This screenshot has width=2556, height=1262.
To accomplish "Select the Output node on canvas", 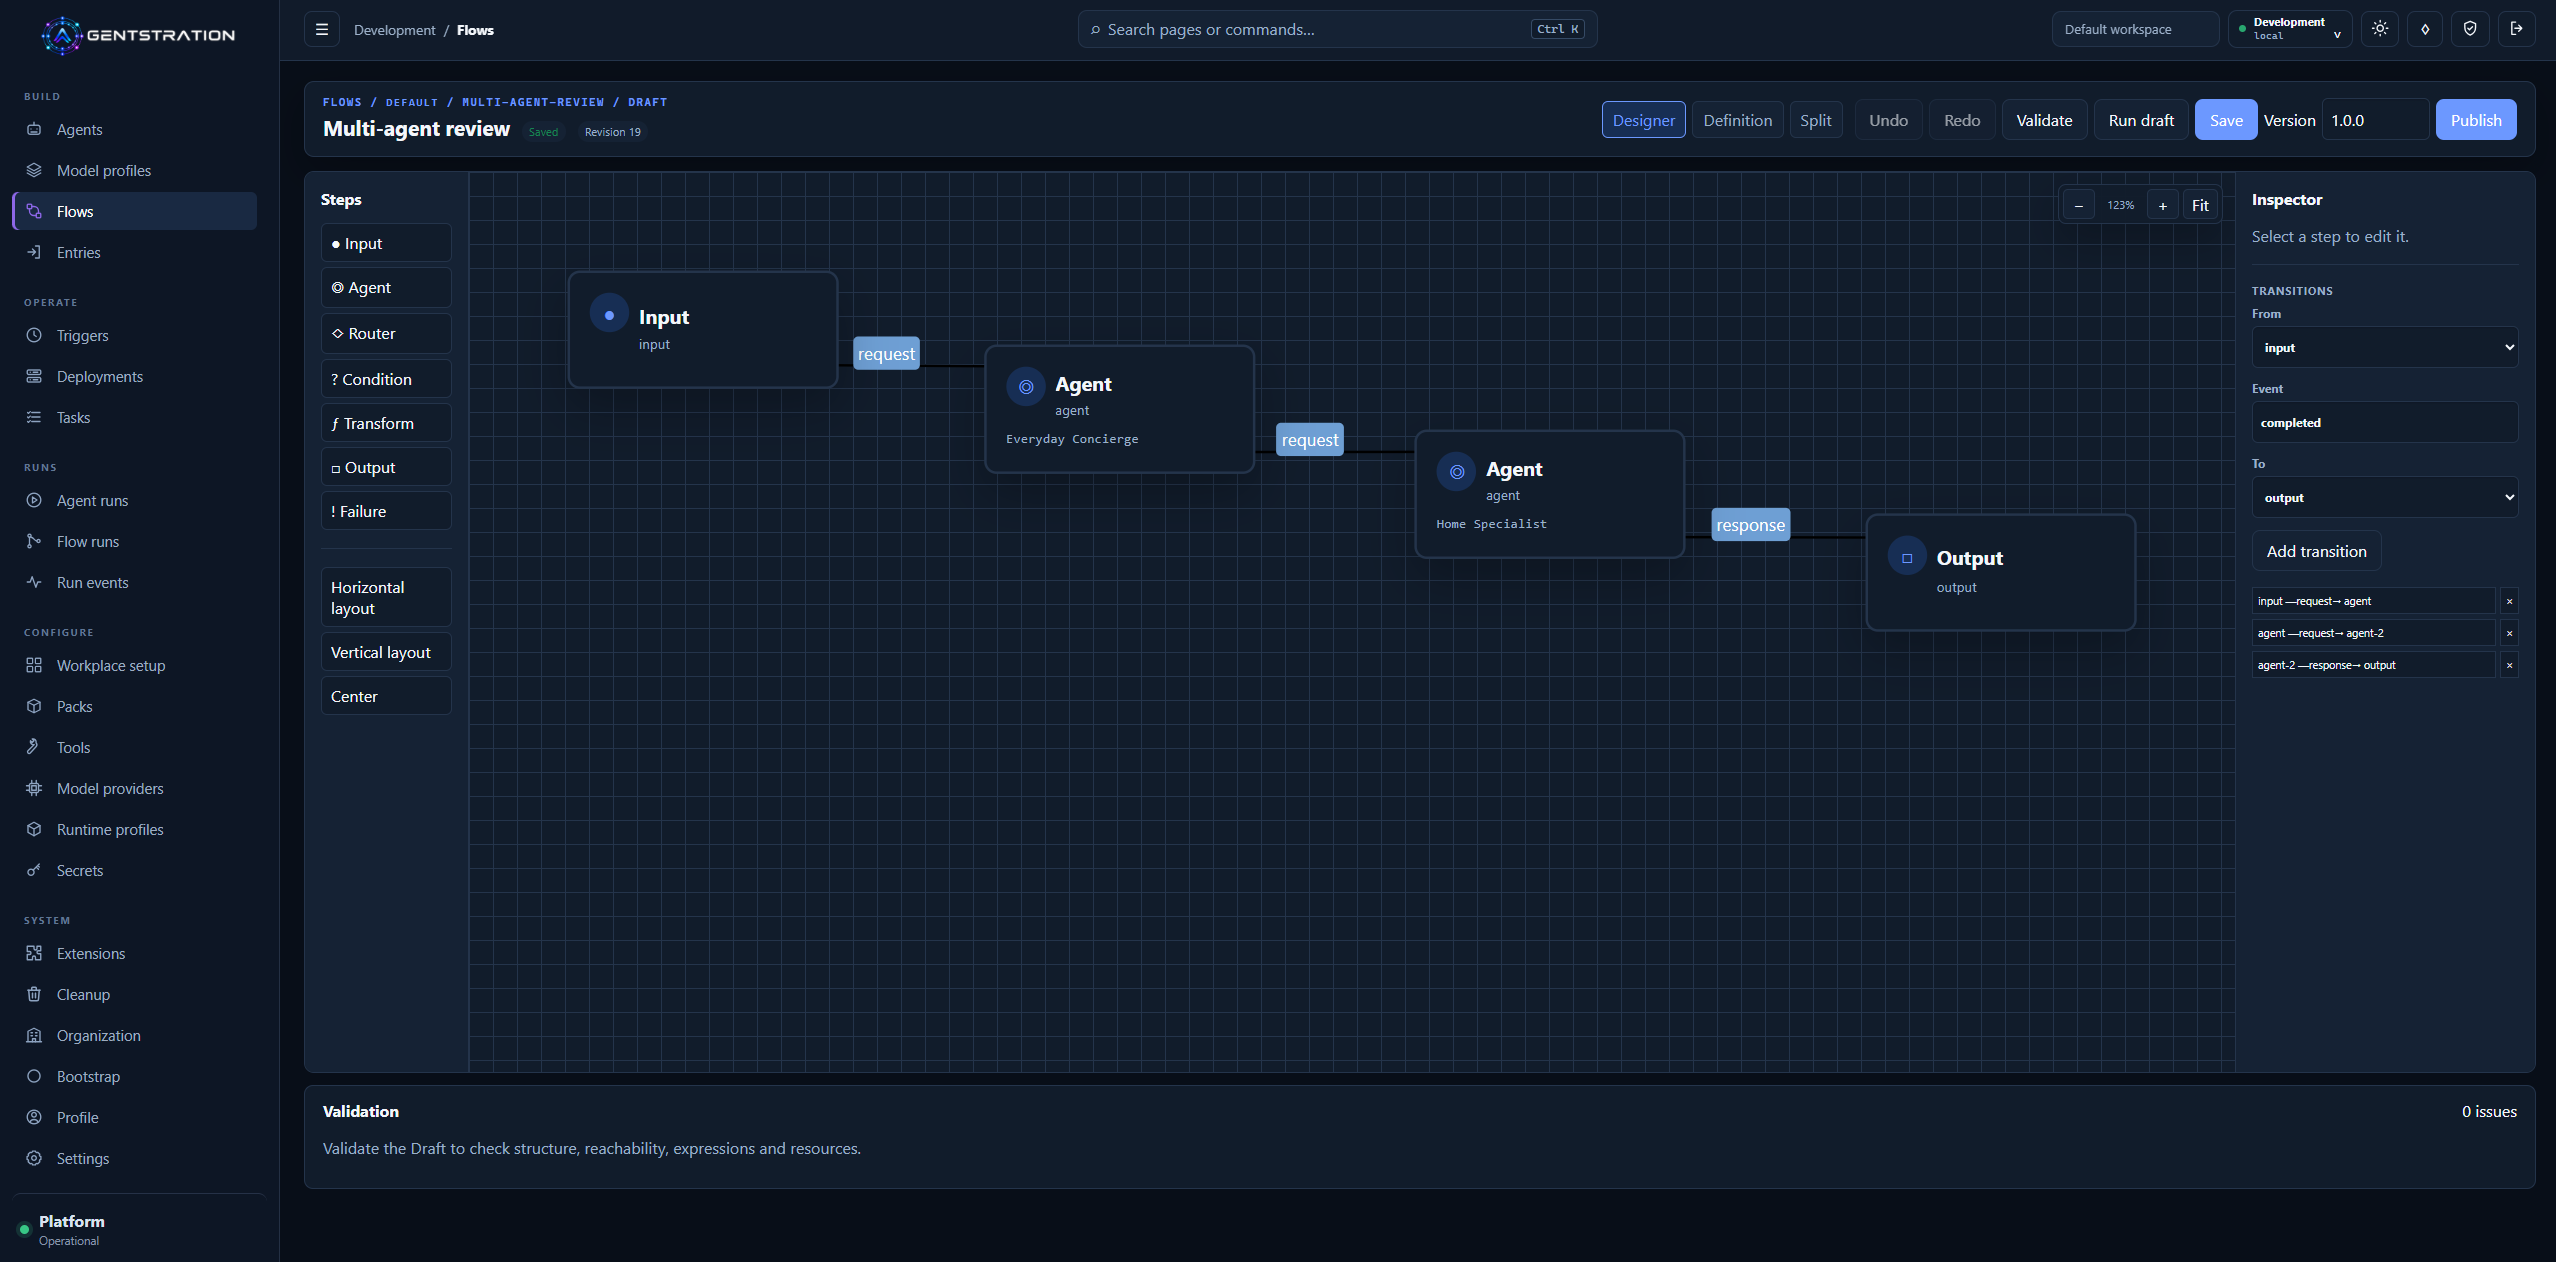I will coord(2001,572).
